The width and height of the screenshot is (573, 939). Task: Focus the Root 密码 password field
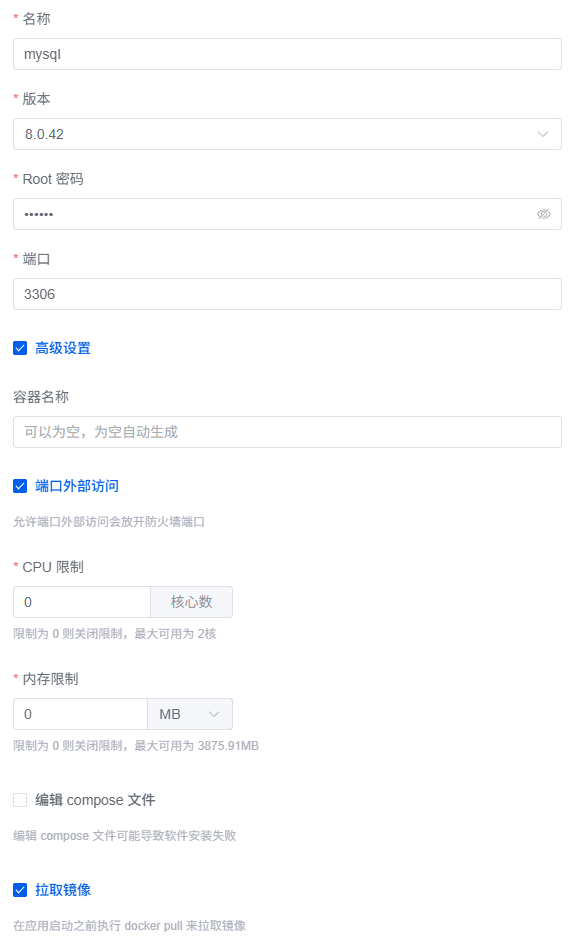[x=287, y=214]
